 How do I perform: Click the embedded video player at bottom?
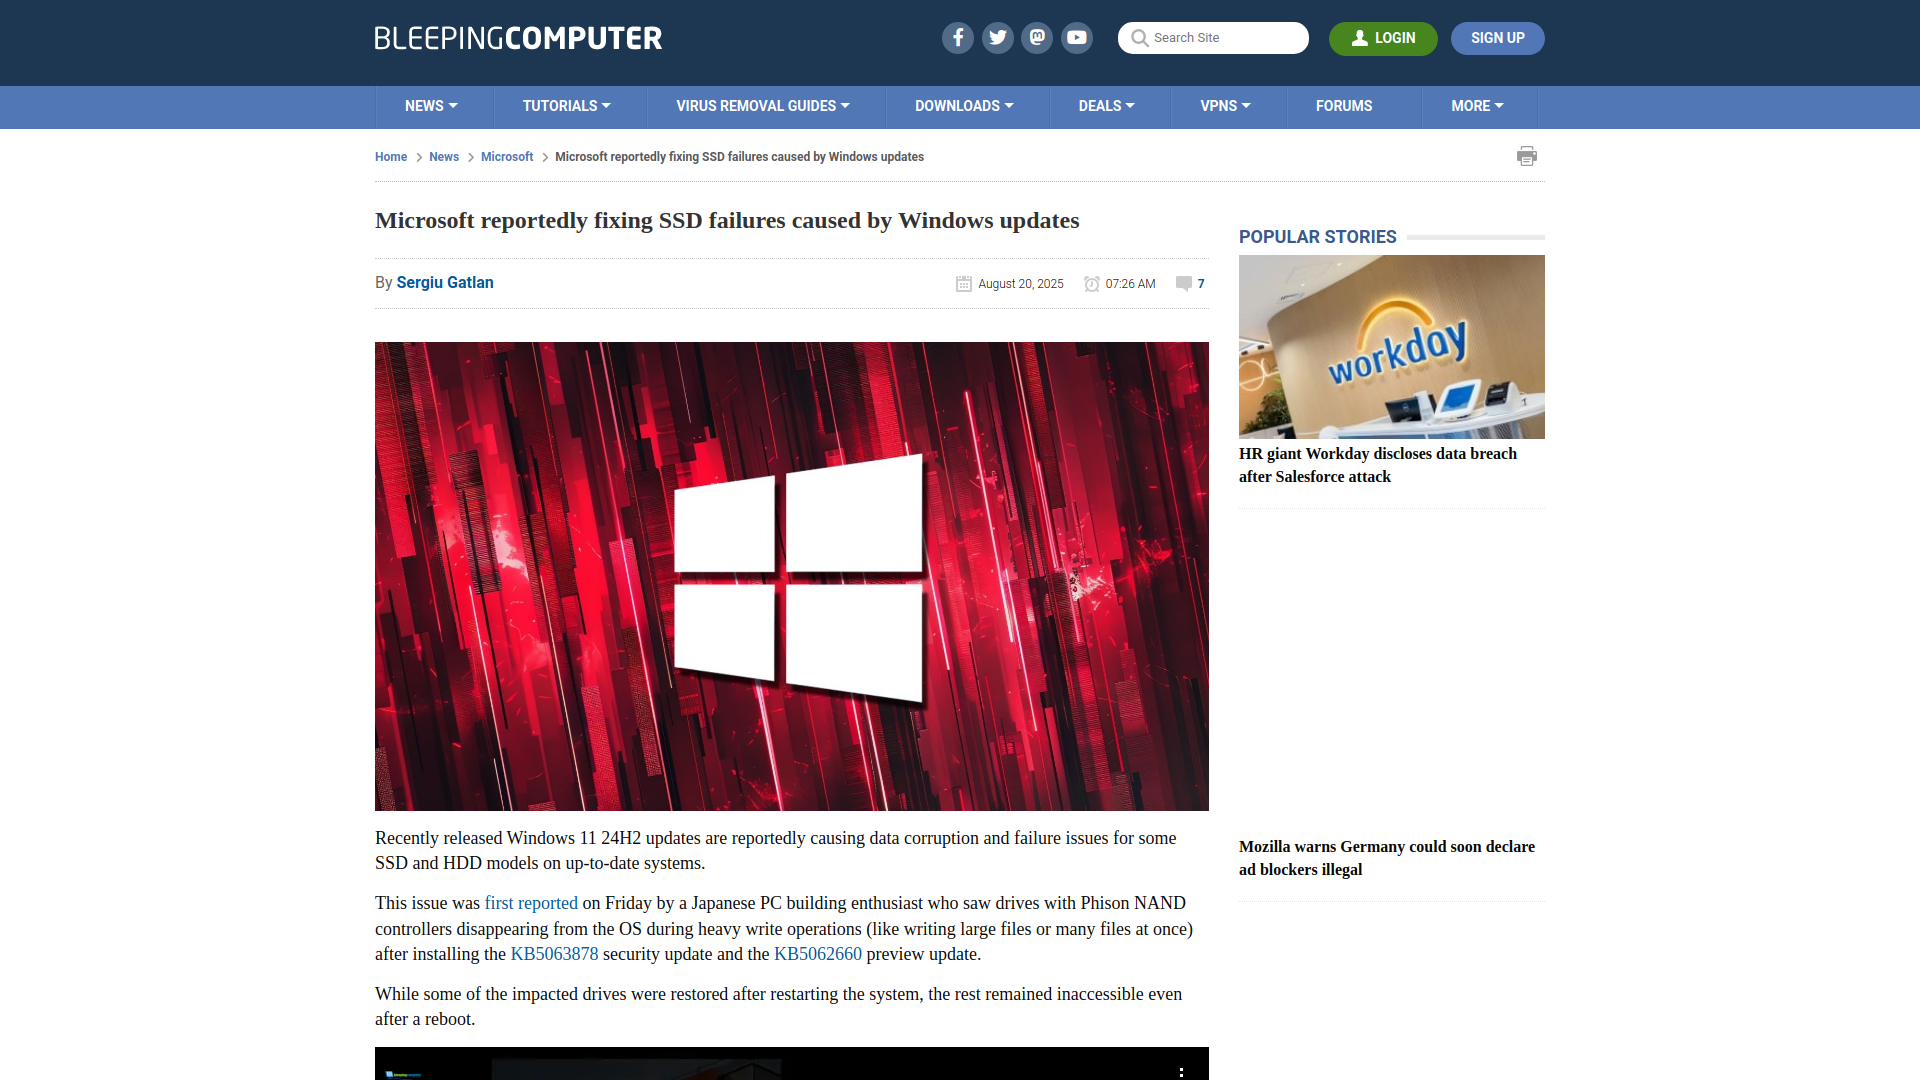791,1064
